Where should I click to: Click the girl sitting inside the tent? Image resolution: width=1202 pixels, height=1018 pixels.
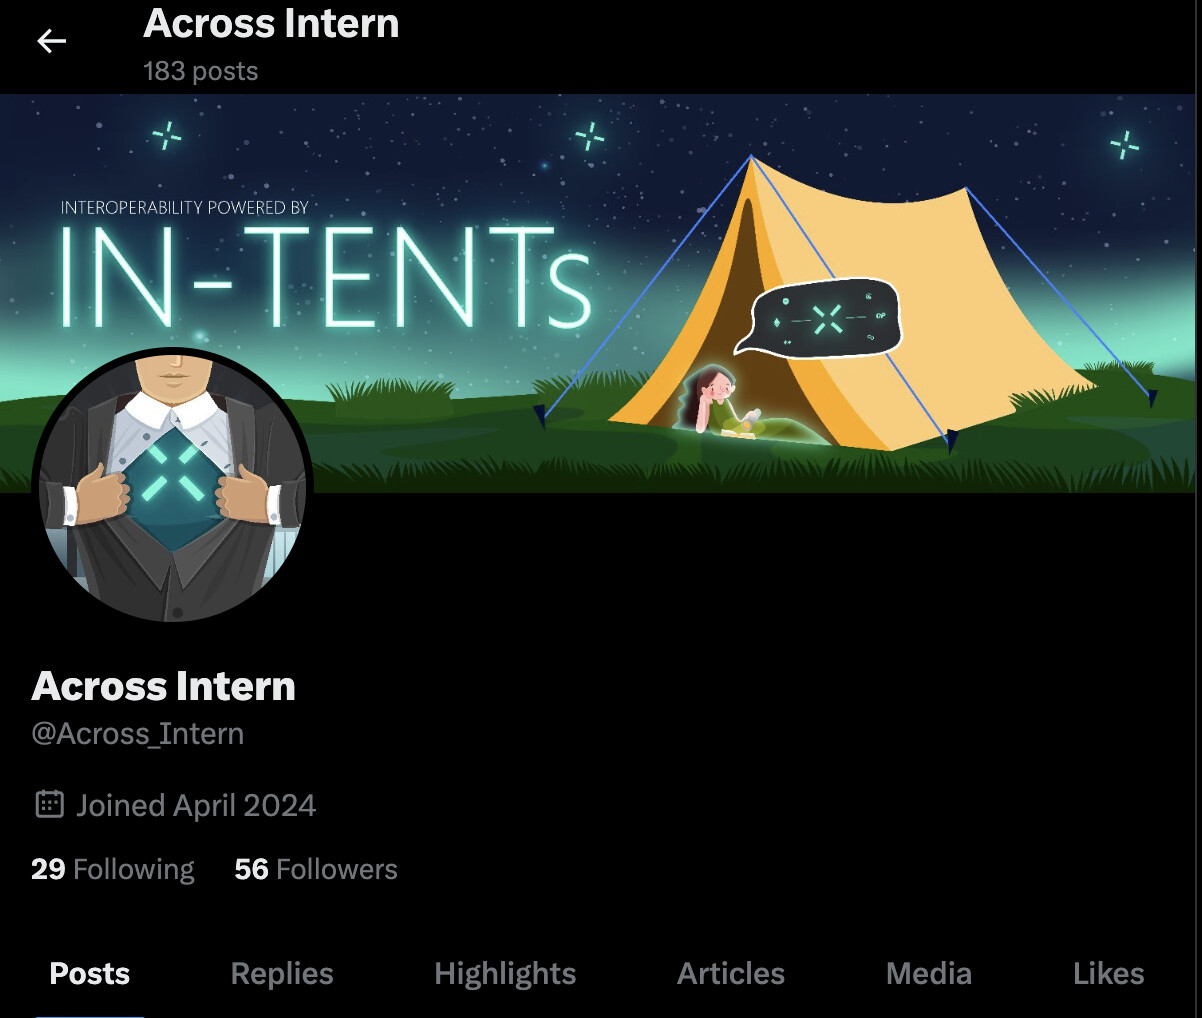[720, 402]
